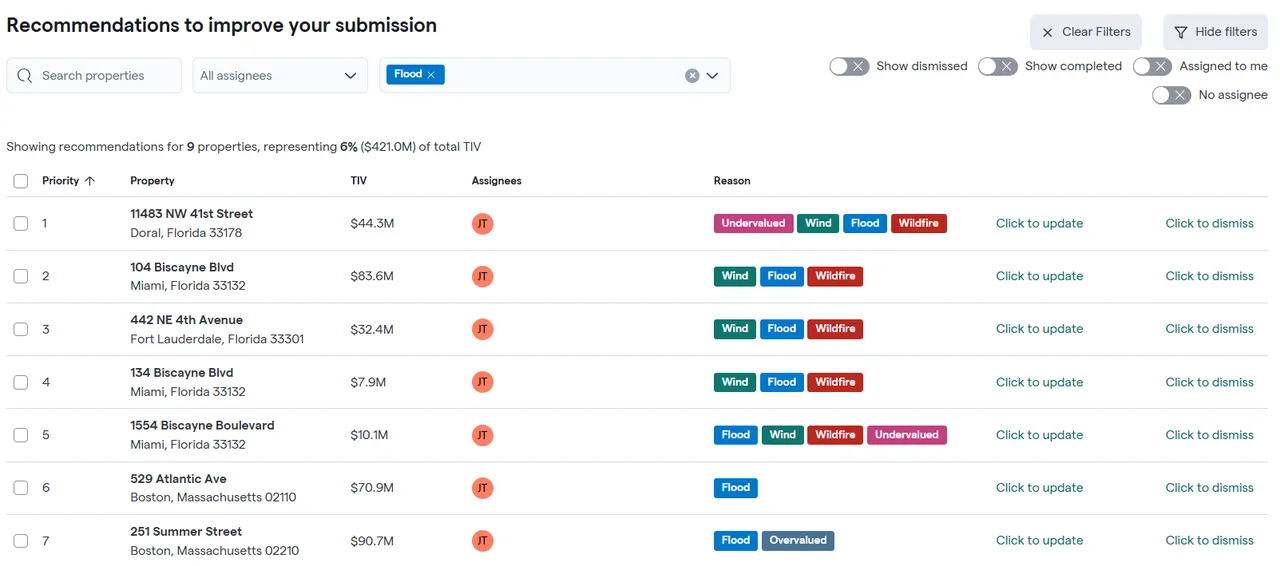The height and width of the screenshot is (566, 1280).
Task: Click the Undervalued tag on 11483 NW 41st Street
Action: point(753,223)
